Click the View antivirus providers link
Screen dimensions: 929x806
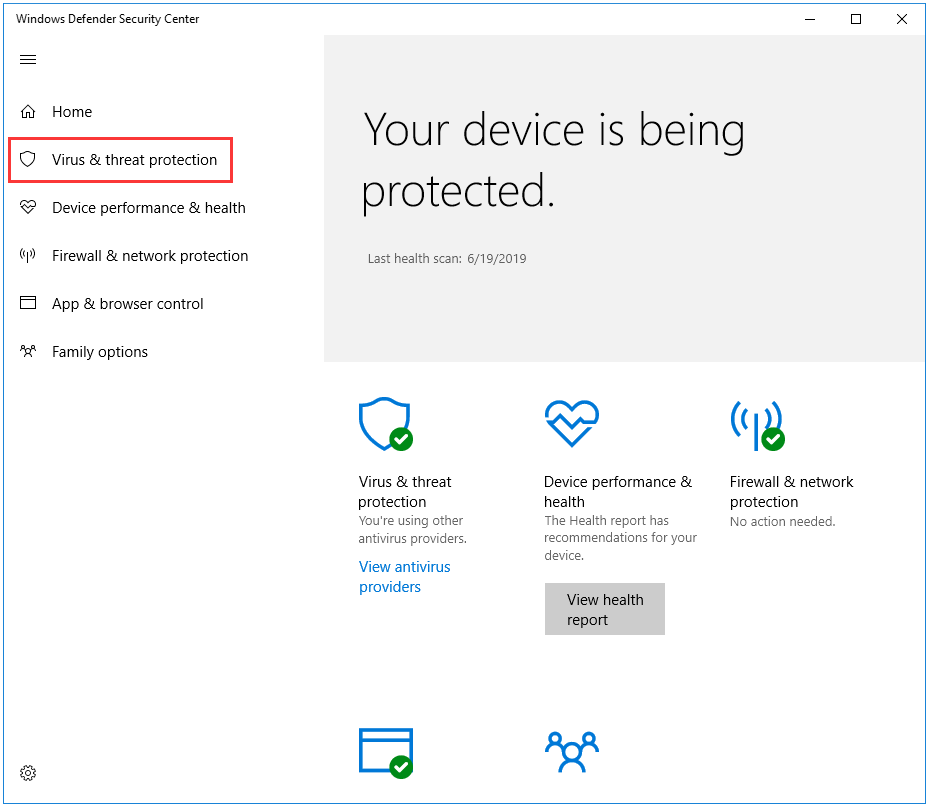coord(405,577)
